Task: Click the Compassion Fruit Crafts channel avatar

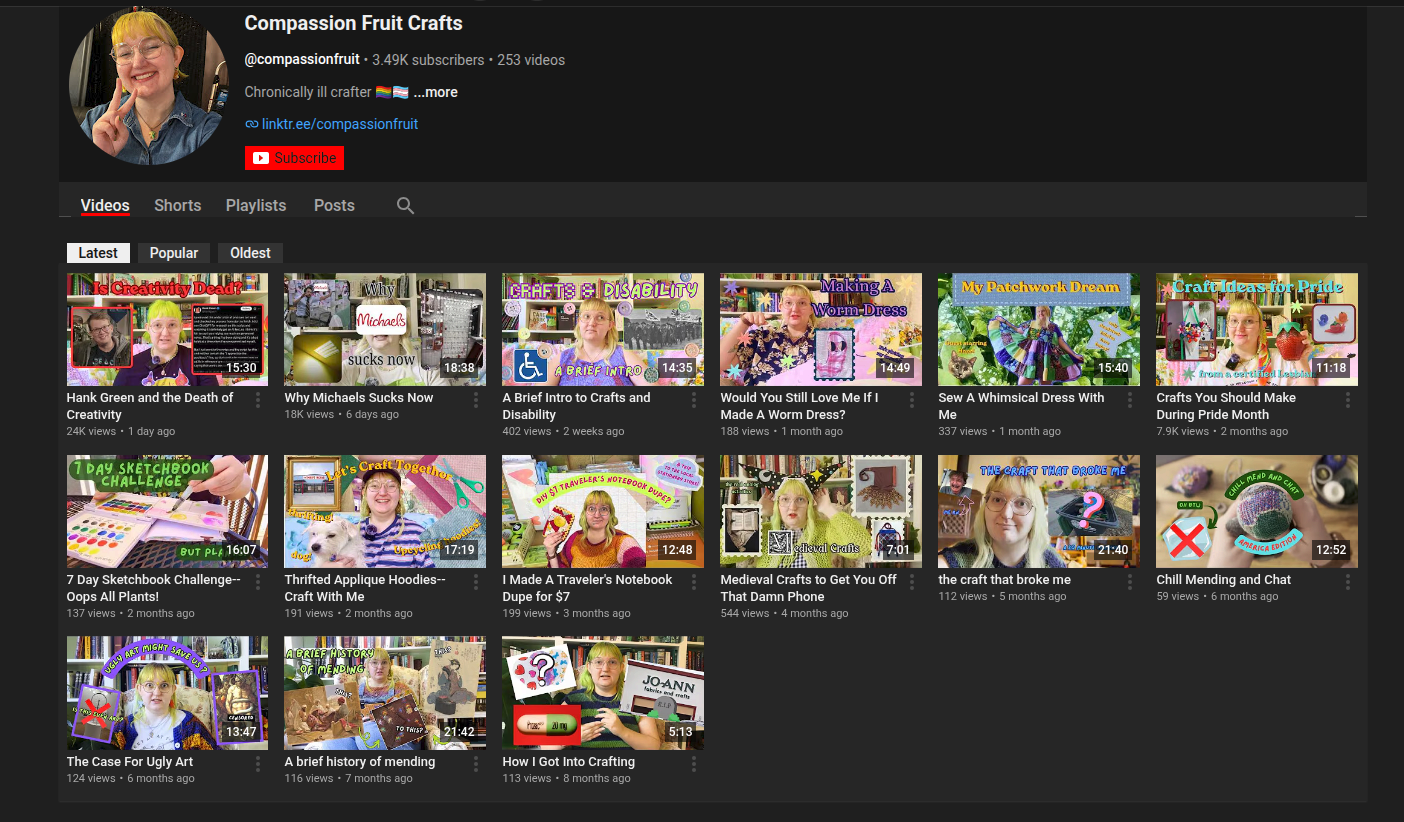Action: tap(149, 85)
